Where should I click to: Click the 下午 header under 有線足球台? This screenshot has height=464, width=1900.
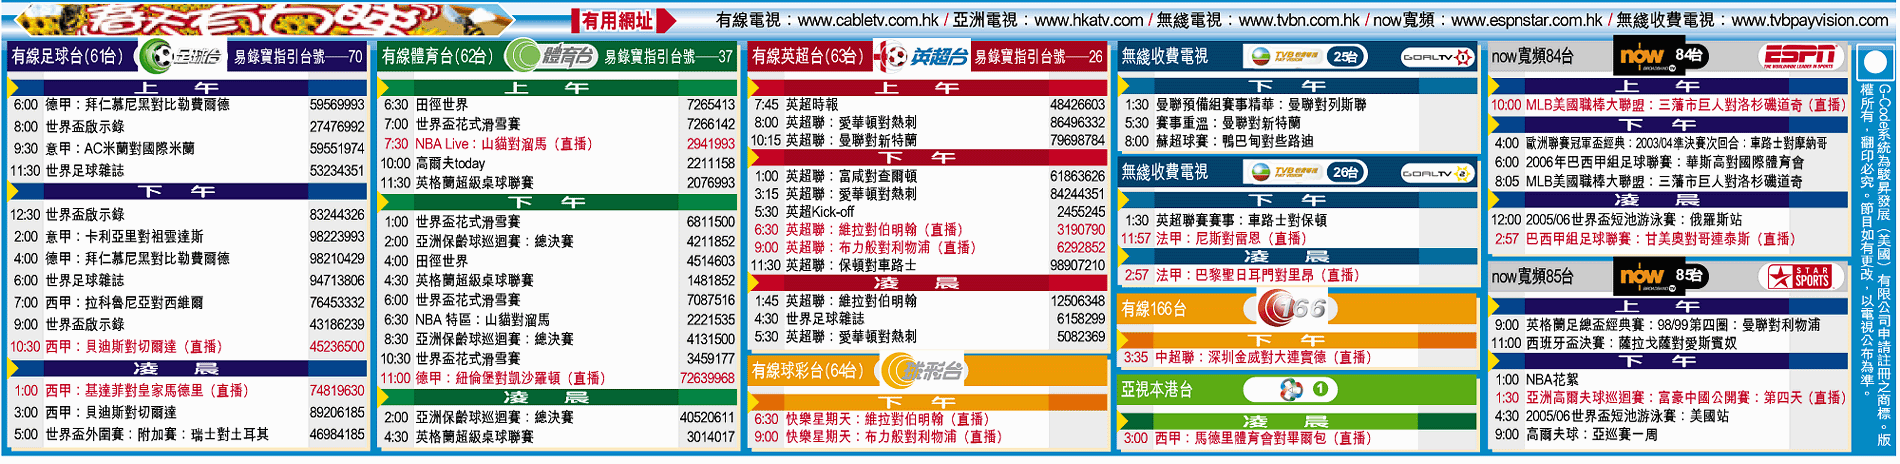pyautogui.click(x=186, y=191)
